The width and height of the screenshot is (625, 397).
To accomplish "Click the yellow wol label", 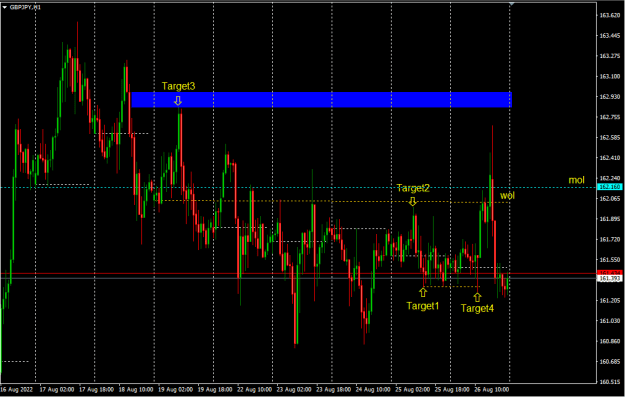I will point(507,195).
